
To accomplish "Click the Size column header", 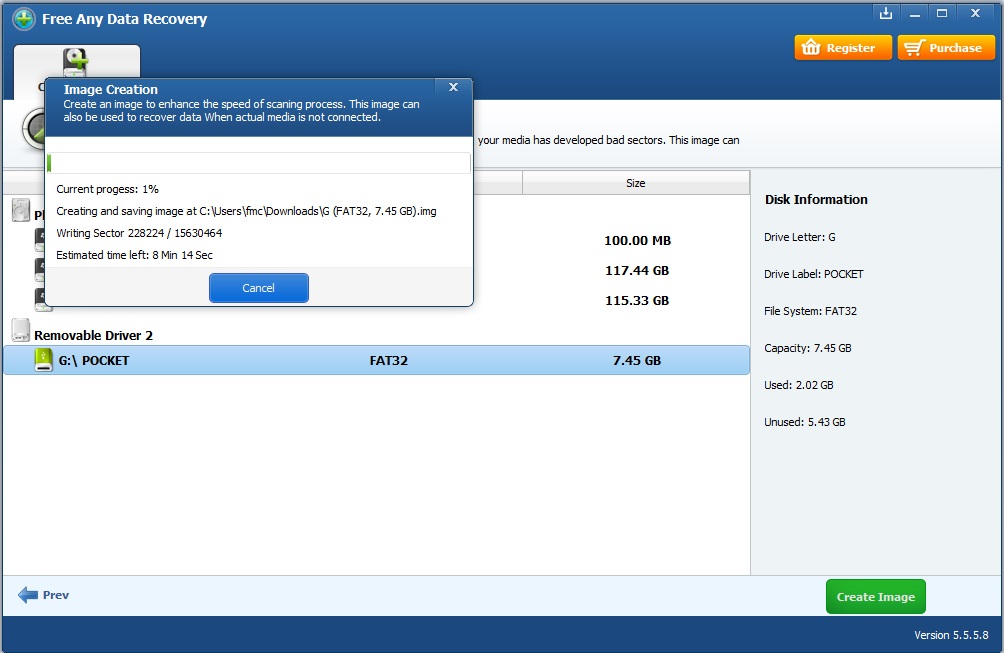I will point(635,183).
